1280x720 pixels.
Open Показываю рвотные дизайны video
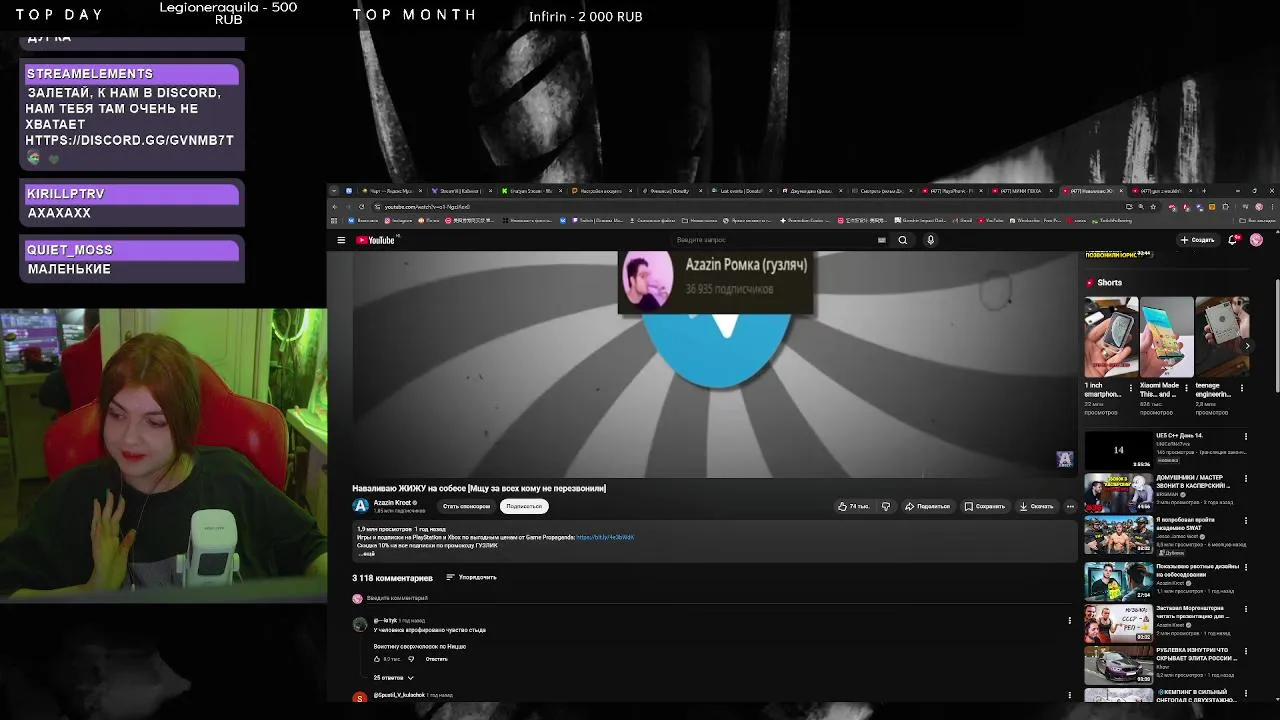[1118, 580]
